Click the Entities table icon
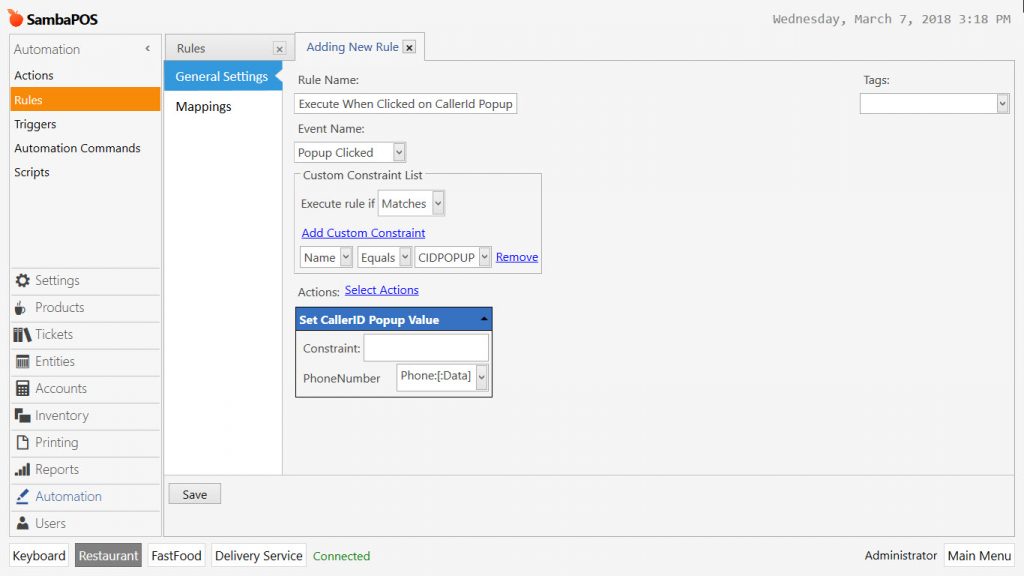Screen dimensions: 1024x576 (x=22, y=362)
